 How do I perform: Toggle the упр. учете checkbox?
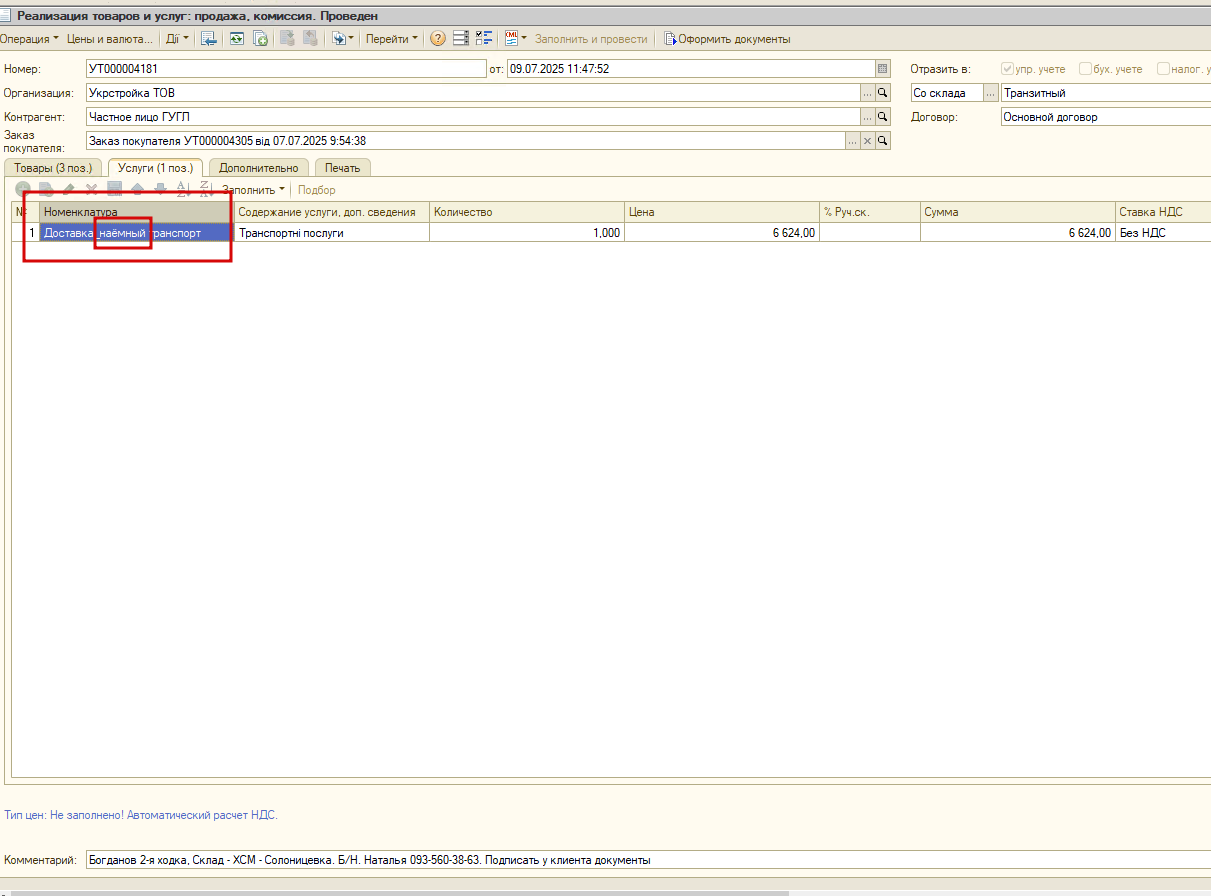point(1007,69)
